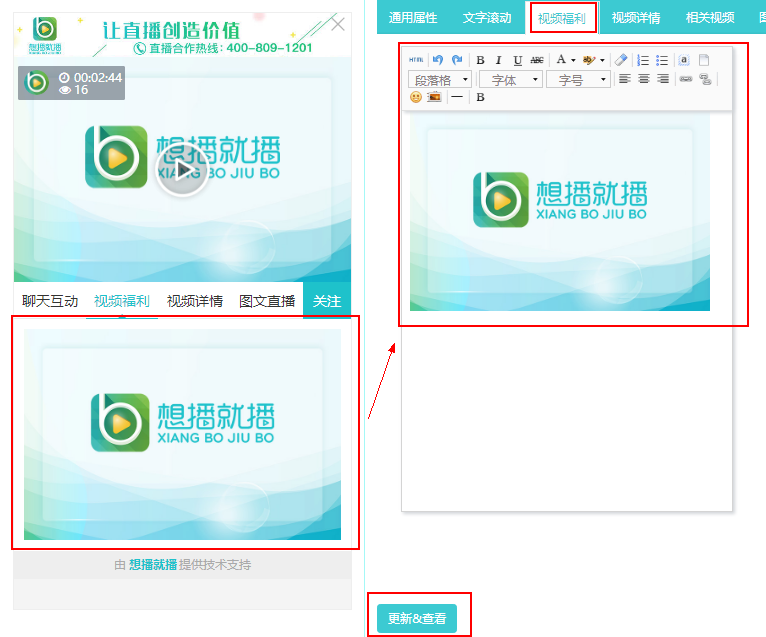Viewport: 766px width, 637px height.
Task: Insert an ordered numbered list
Action: pyautogui.click(x=643, y=60)
